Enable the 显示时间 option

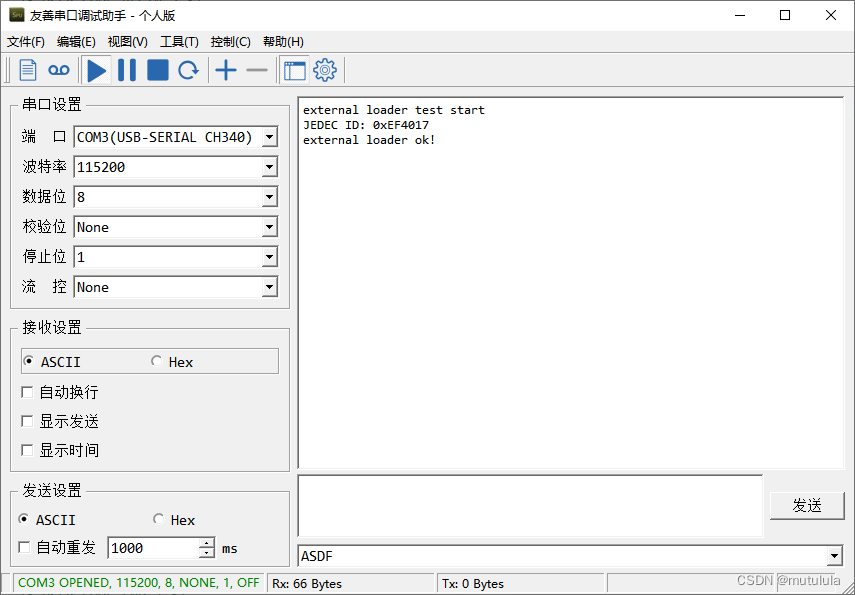[27, 450]
